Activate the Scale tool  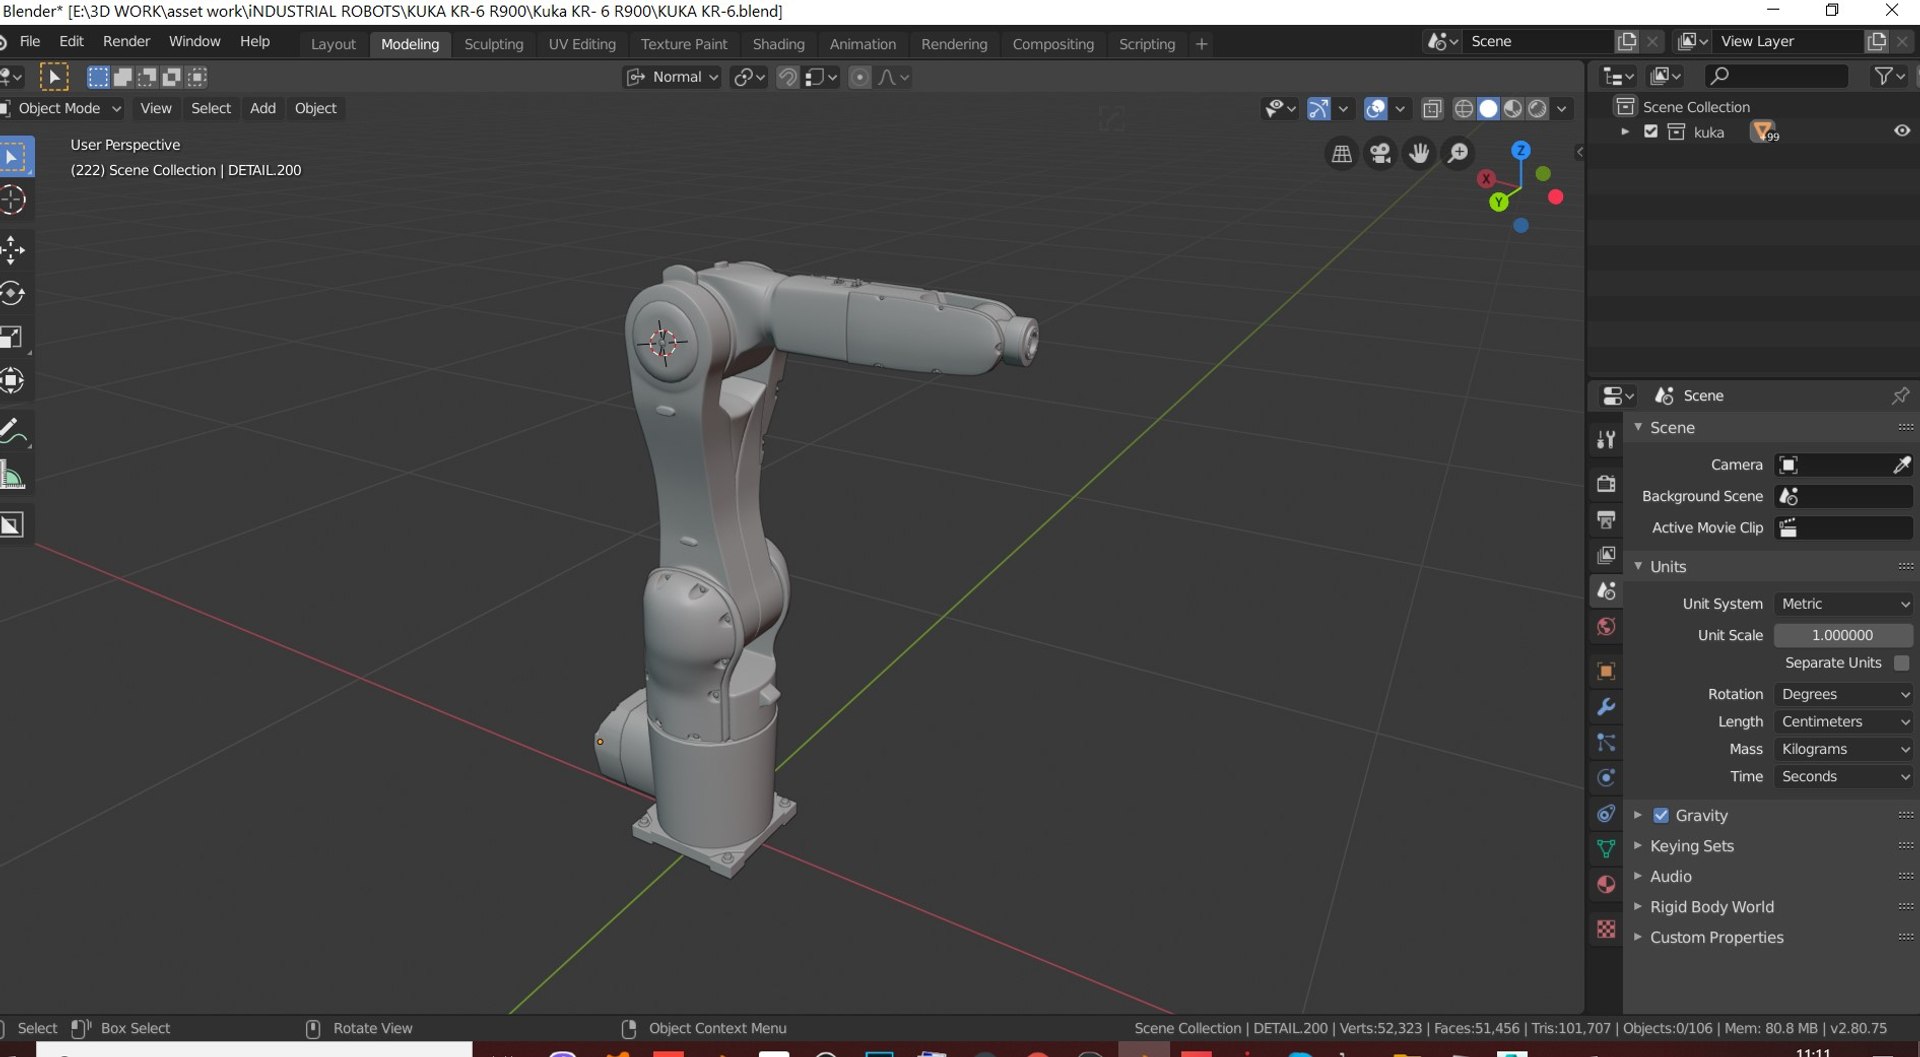[x=13, y=337]
